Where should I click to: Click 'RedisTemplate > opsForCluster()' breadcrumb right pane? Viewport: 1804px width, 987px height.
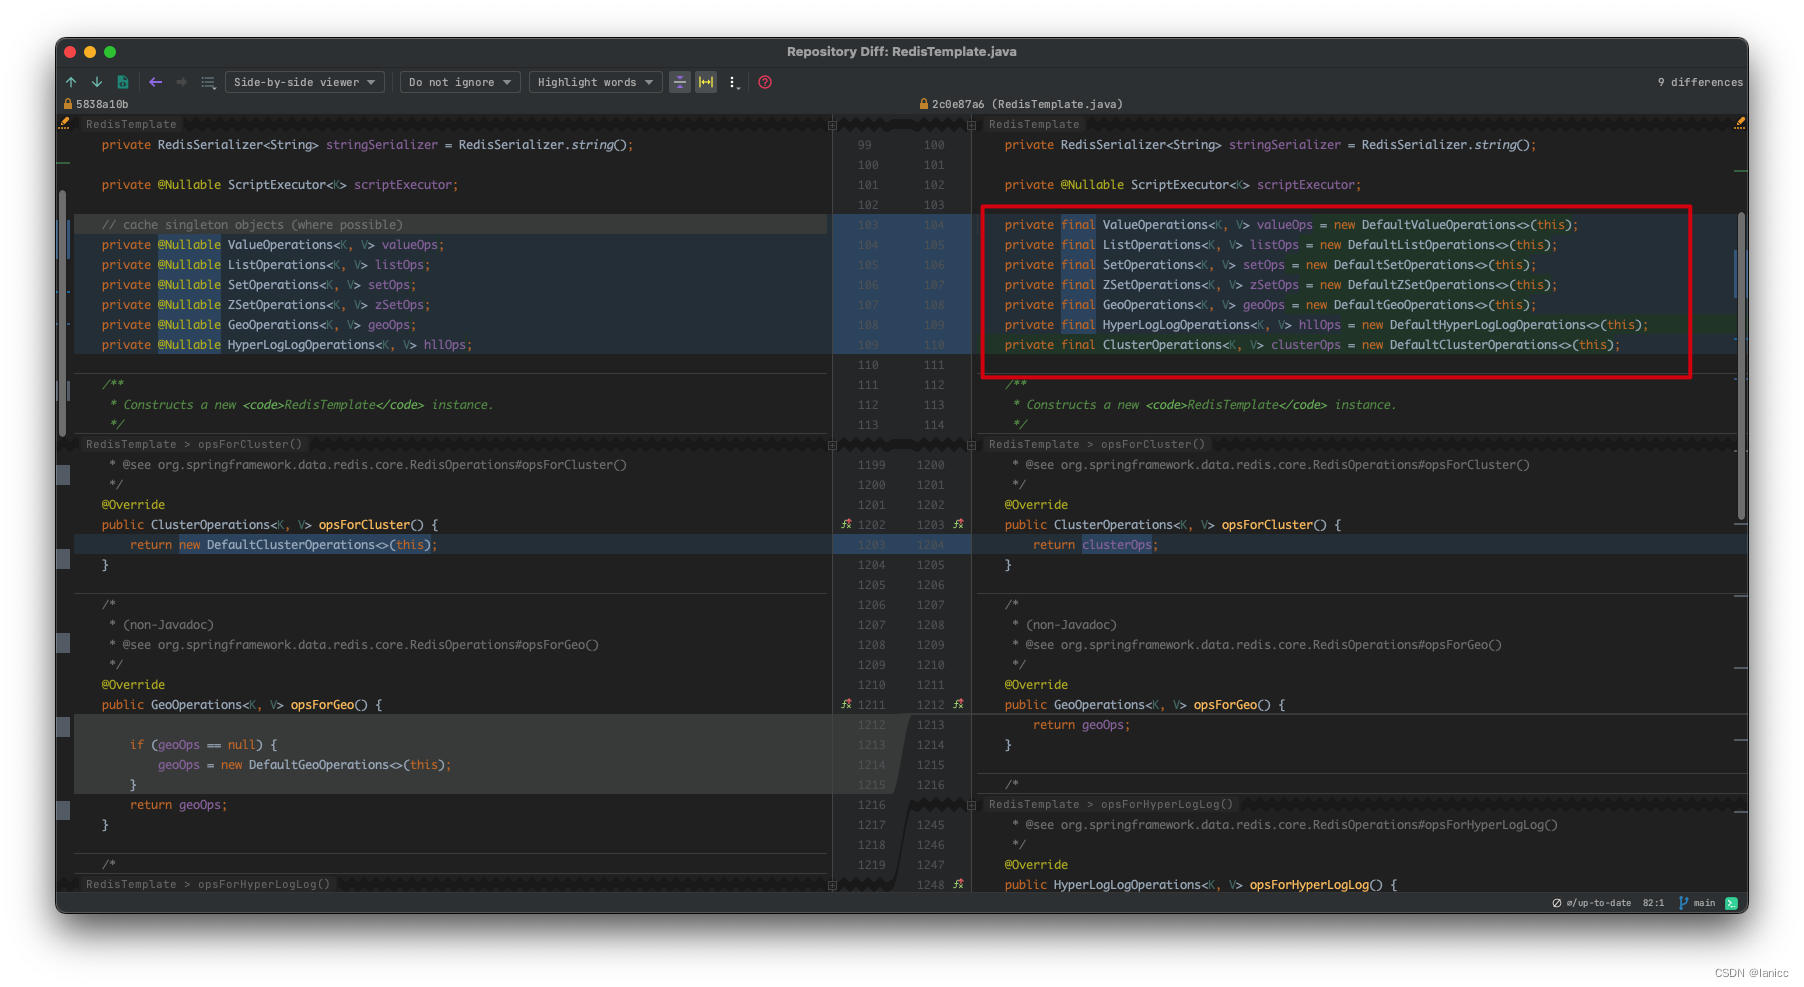click(1097, 444)
